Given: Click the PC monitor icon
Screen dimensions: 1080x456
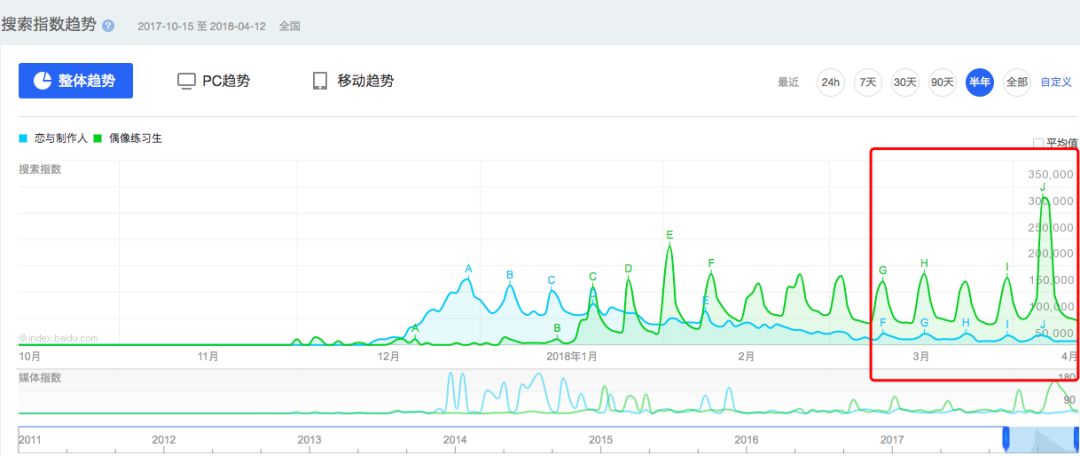Looking at the screenshot, I should click(186, 81).
